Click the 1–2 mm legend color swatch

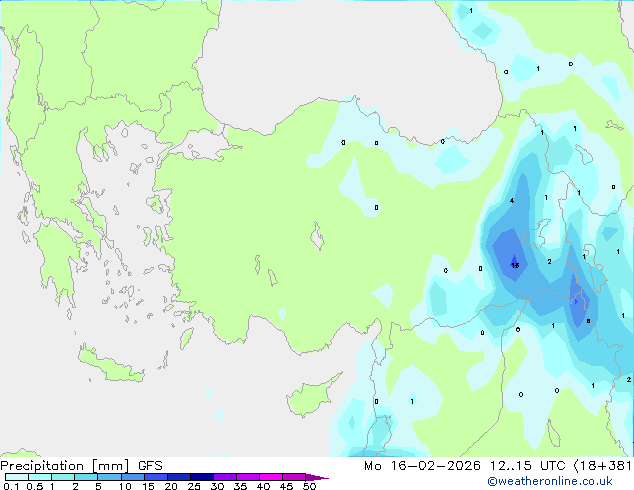(x=63, y=477)
